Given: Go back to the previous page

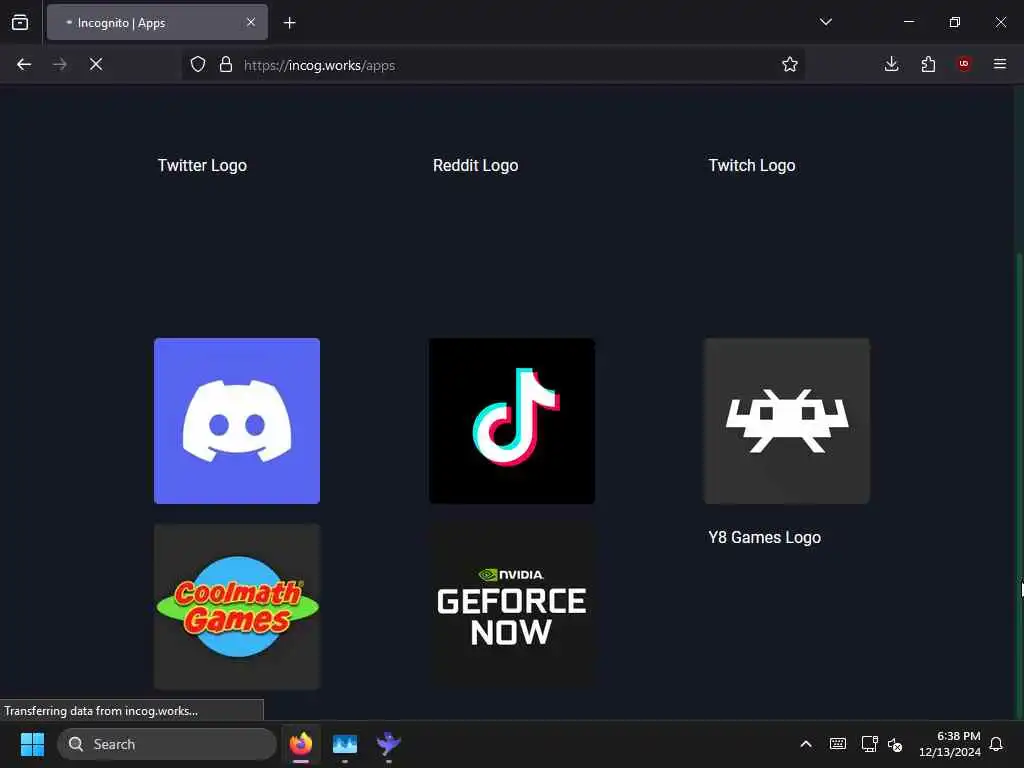Looking at the screenshot, I should click(24, 64).
